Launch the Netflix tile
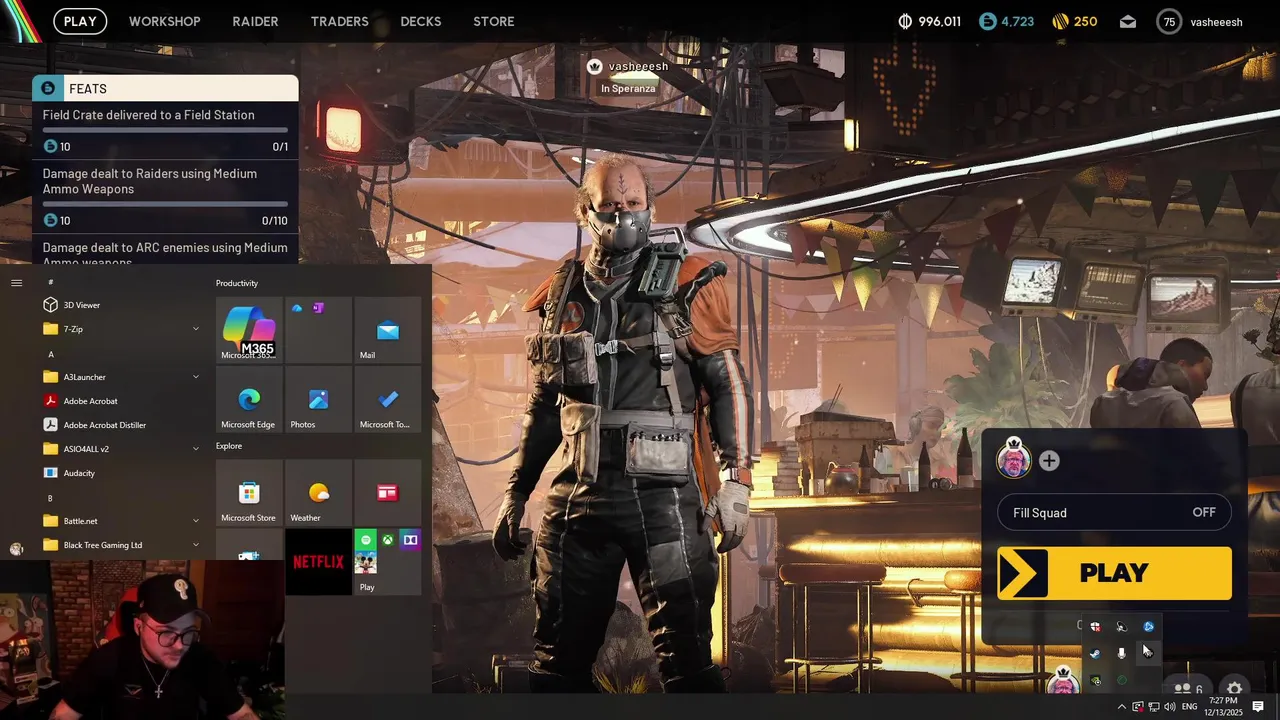The image size is (1280, 720). pyautogui.click(x=318, y=561)
